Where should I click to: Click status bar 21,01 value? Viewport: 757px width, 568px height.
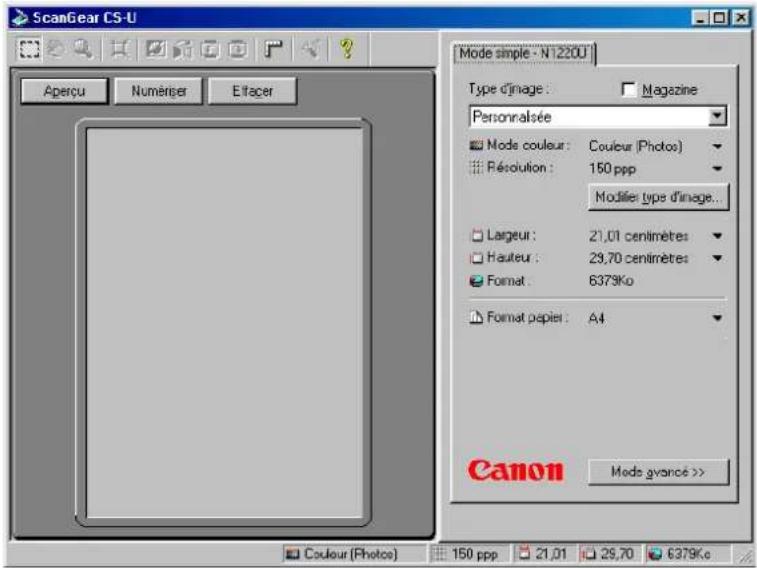click(551, 554)
